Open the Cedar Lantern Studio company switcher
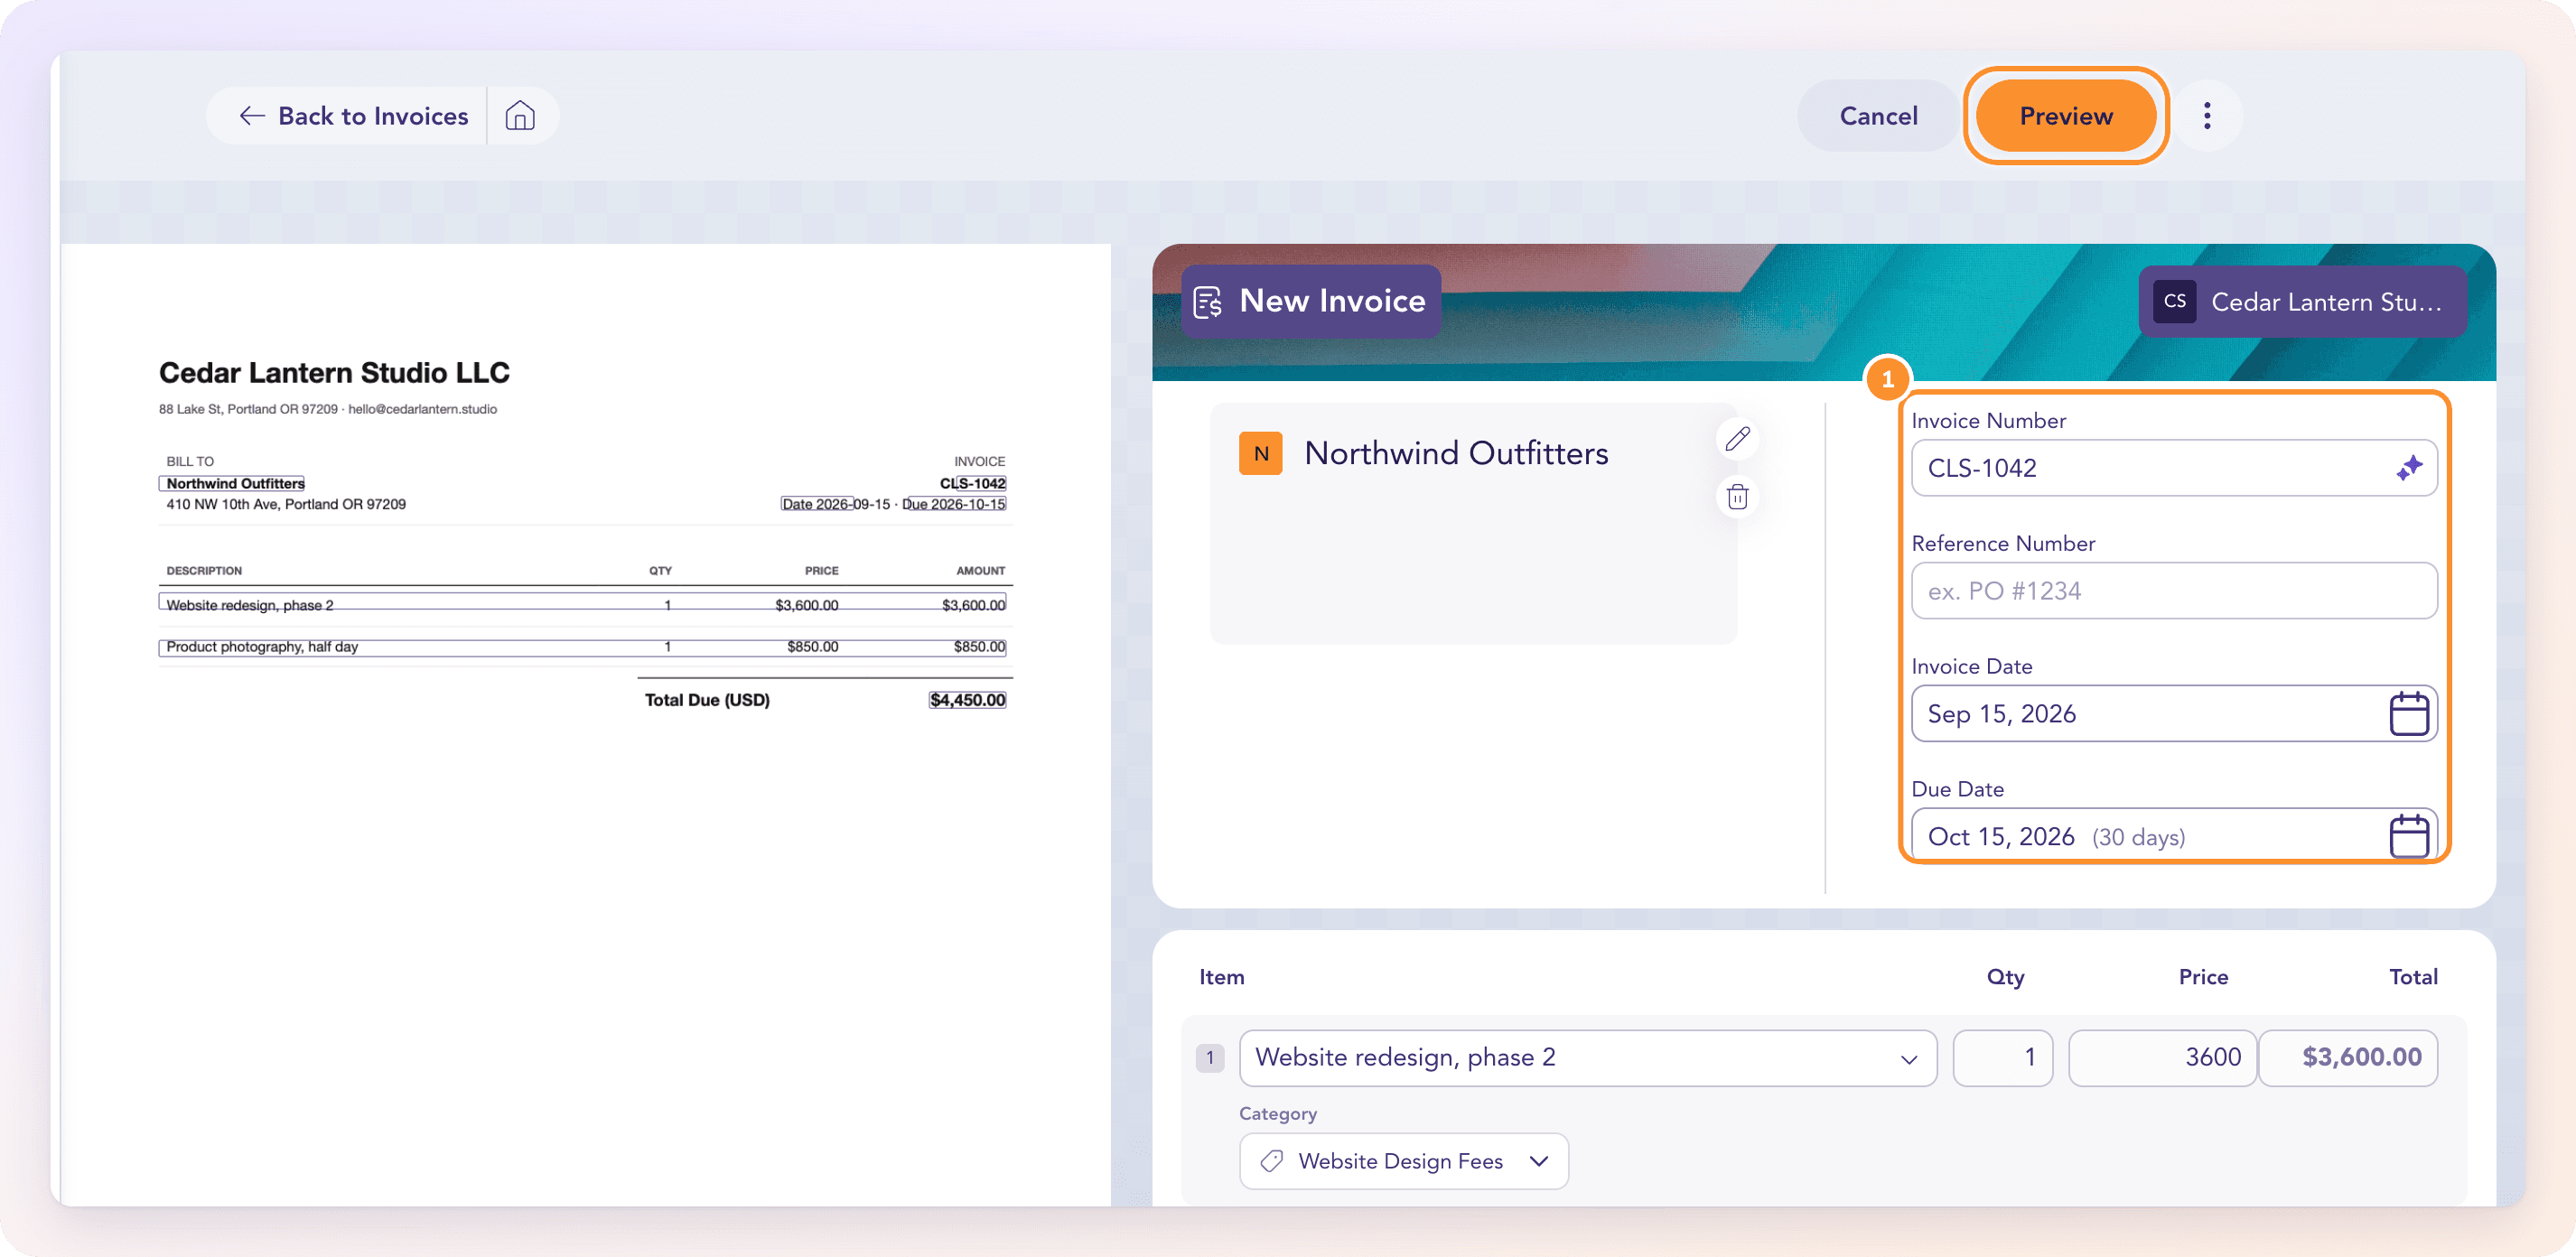 point(2303,301)
